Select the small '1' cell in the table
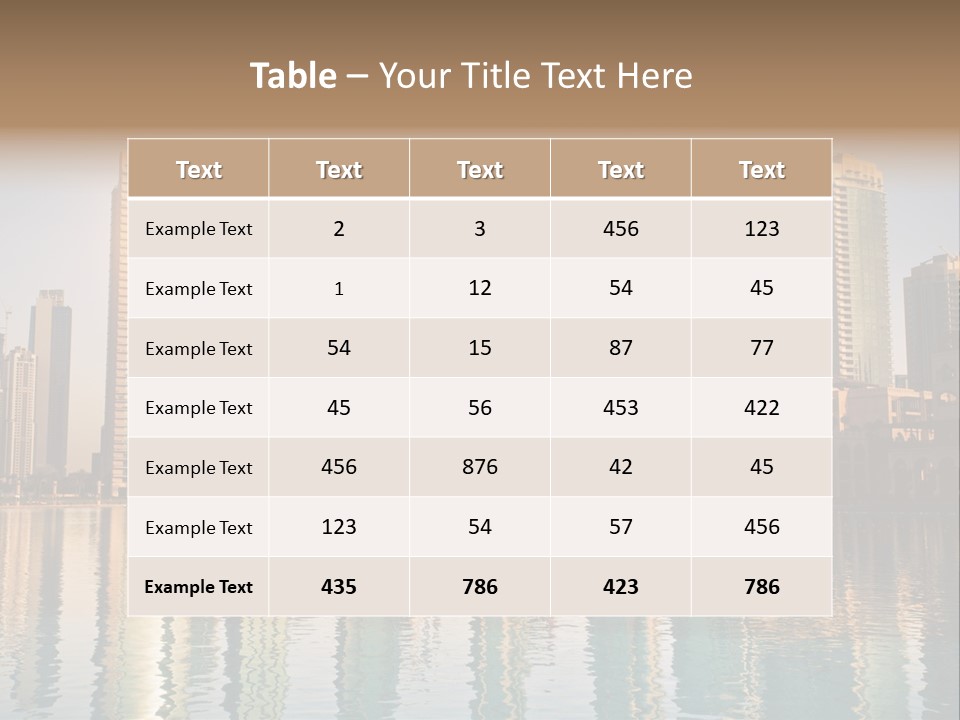This screenshot has width=960, height=720. point(339,288)
